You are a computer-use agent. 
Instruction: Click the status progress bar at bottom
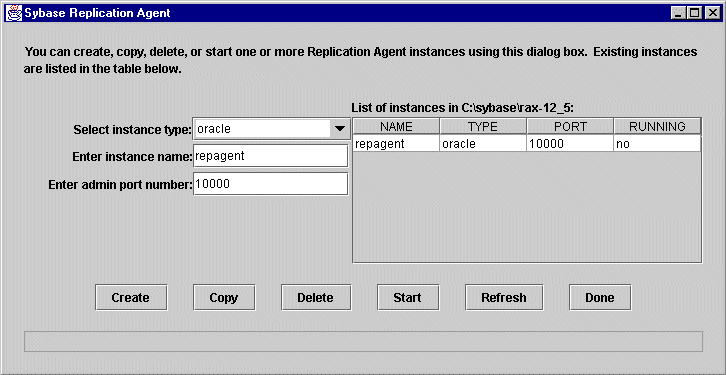[363, 341]
